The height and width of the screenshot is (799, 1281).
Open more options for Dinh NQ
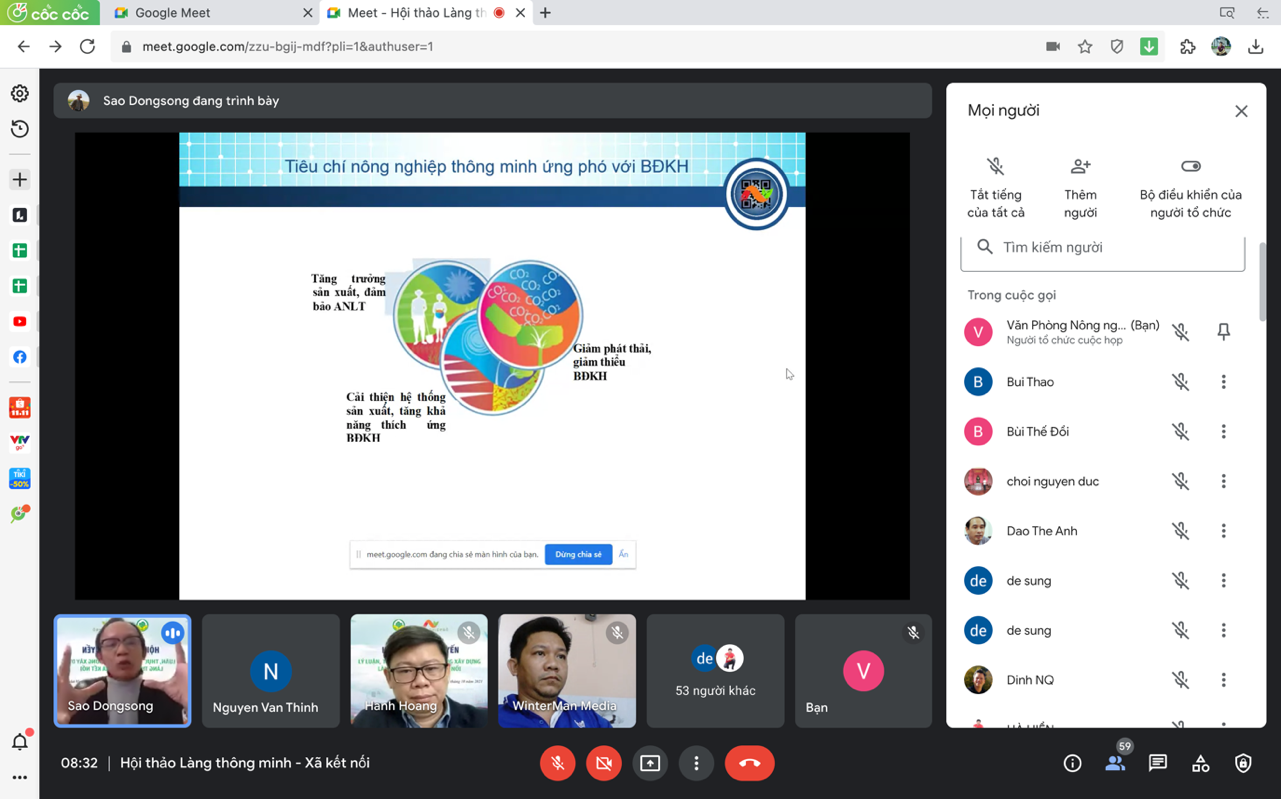coord(1223,680)
